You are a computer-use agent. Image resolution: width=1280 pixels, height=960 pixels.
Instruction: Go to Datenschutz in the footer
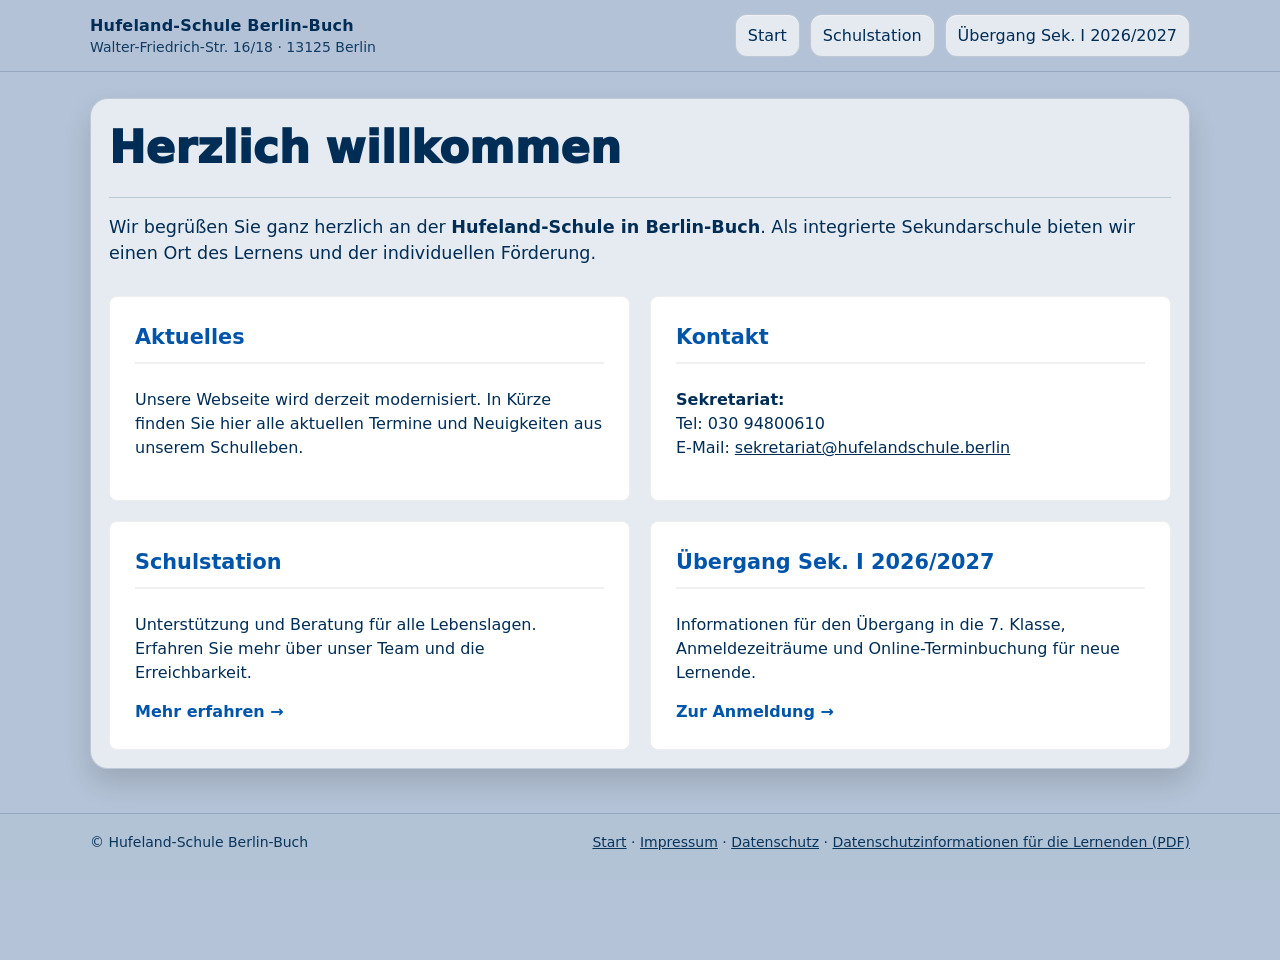point(775,842)
